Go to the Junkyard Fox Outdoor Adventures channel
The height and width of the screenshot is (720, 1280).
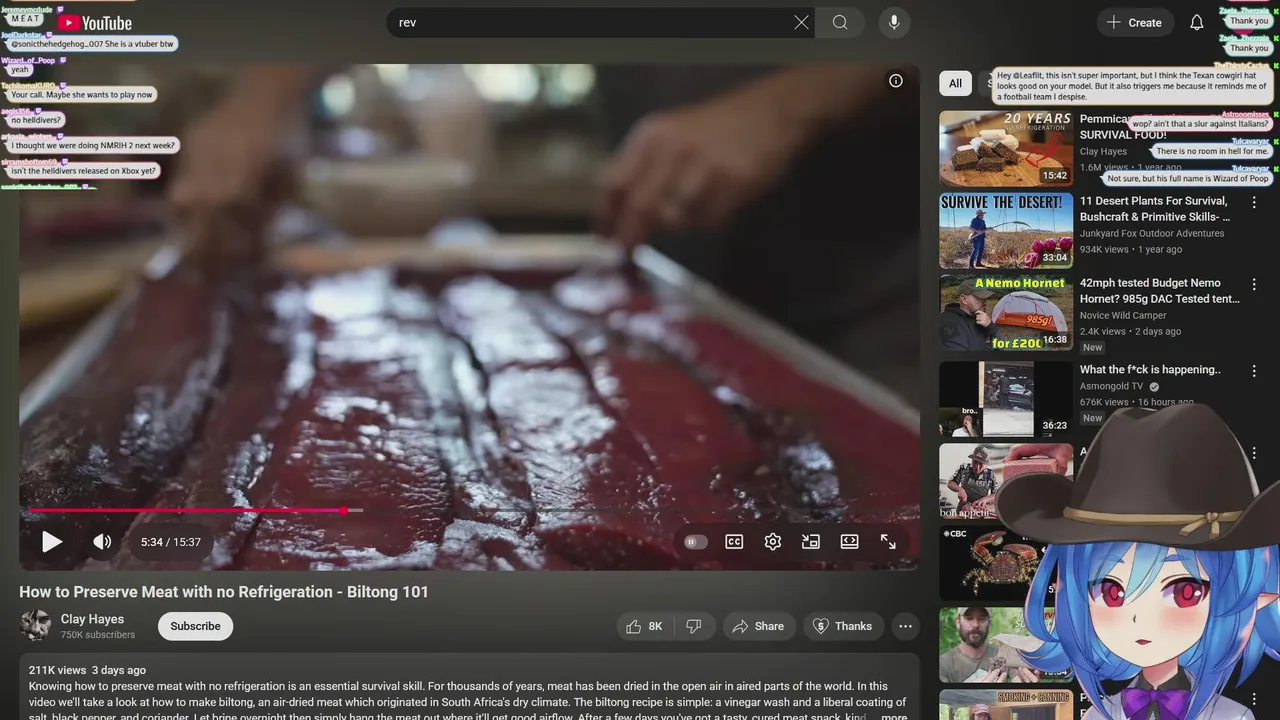pyautogui.click(x=1152, y=233)
